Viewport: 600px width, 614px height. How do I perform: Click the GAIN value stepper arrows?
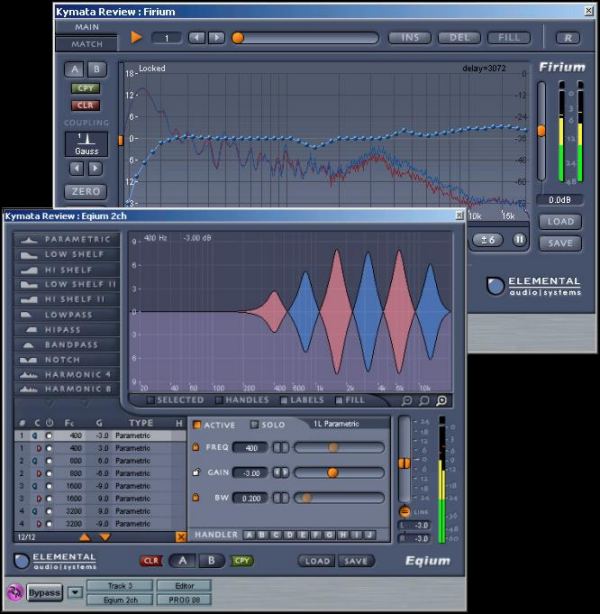coord(281,473)
